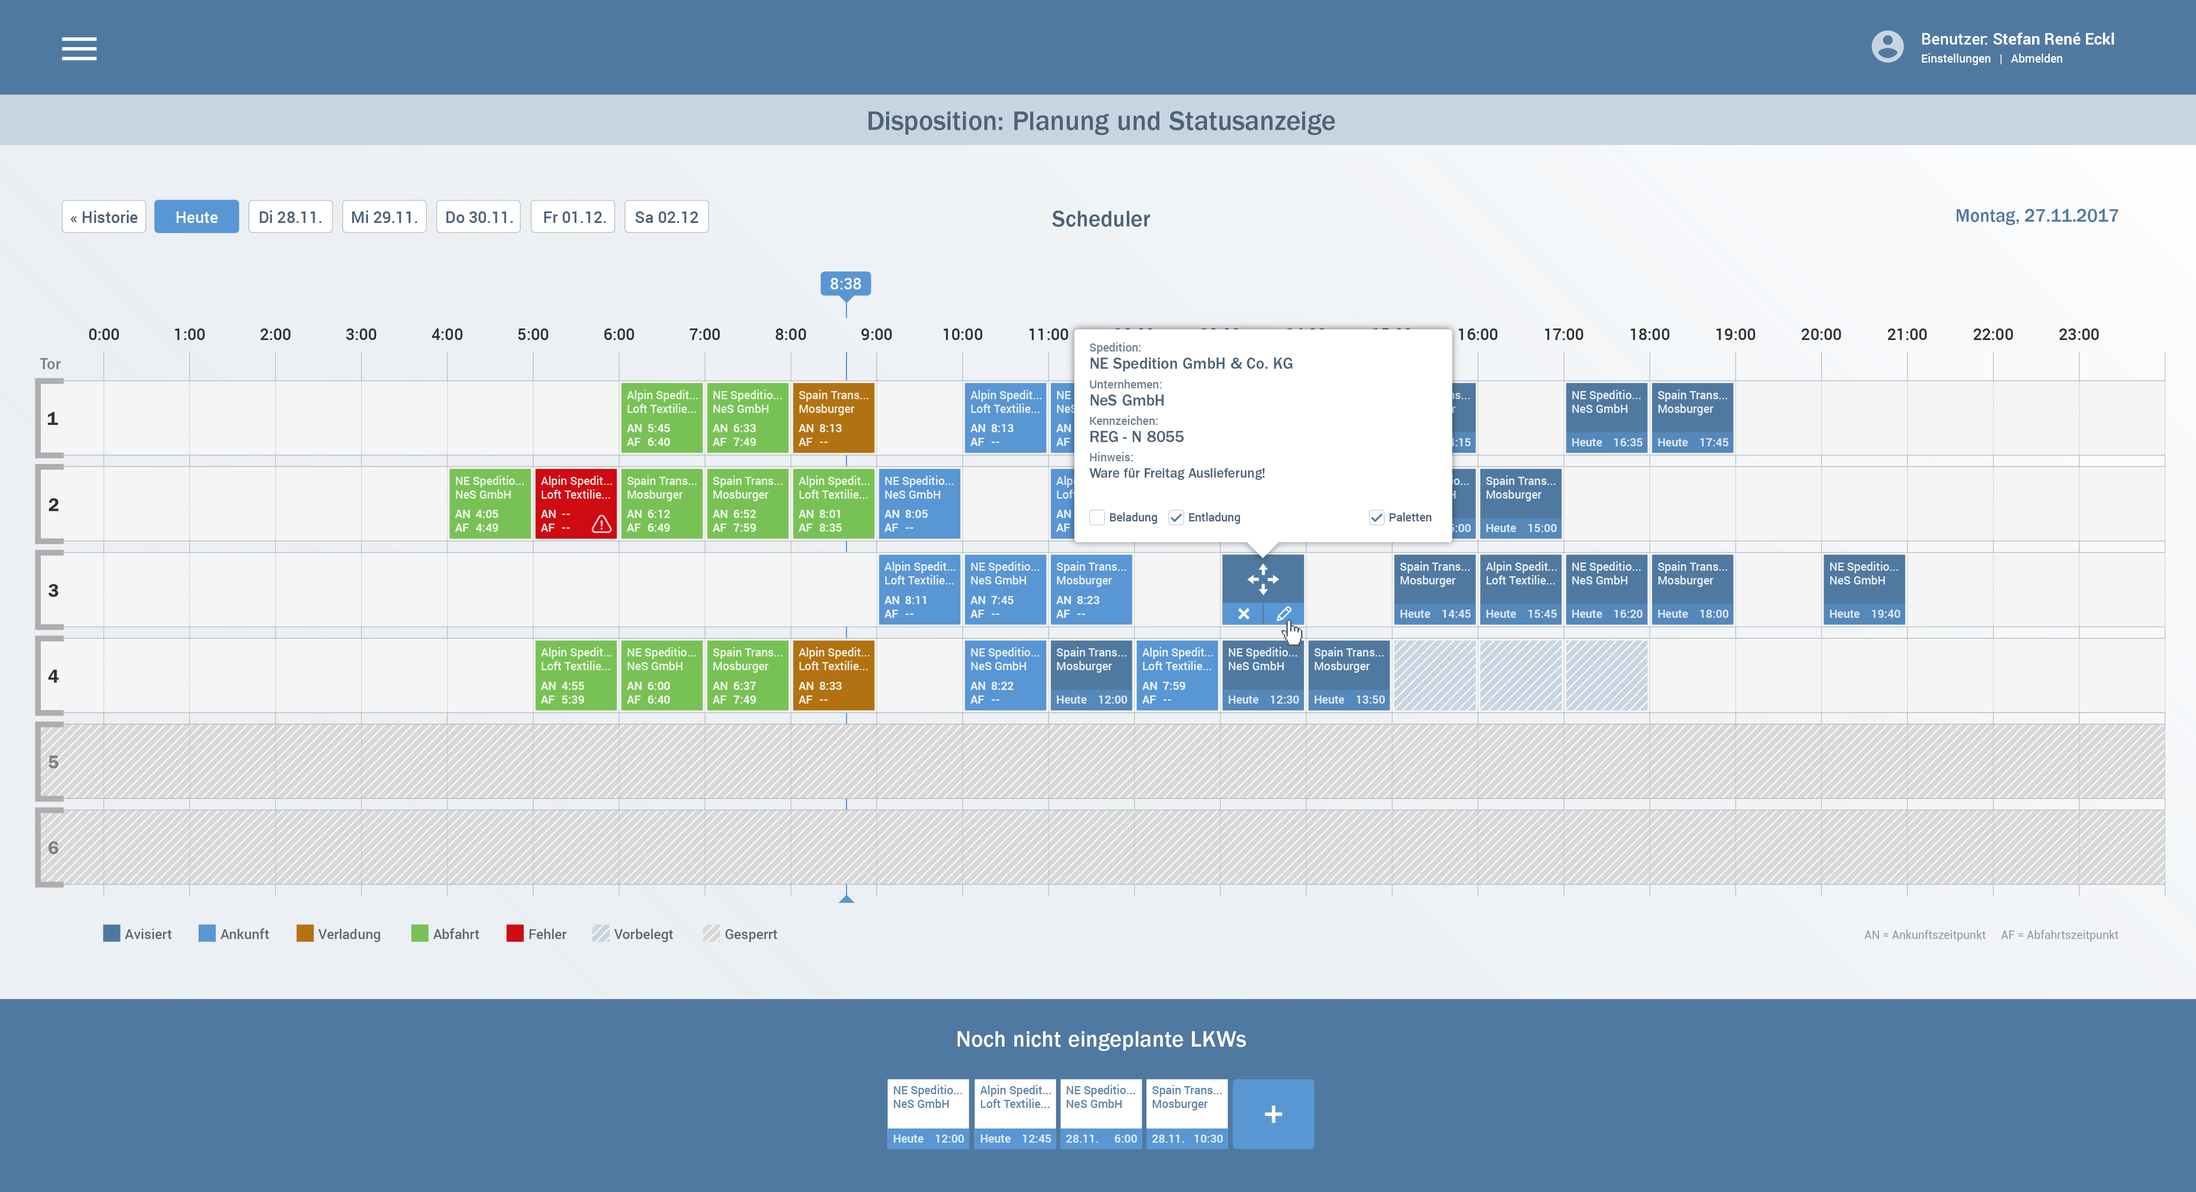The image size is (2196, 1192).
Task: Click the Abmelden link
Action: point(2036,59)
